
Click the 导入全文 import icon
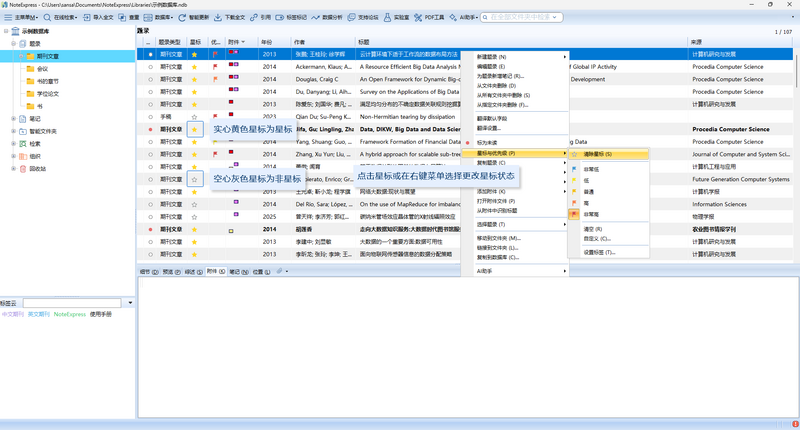coord(87,17)
